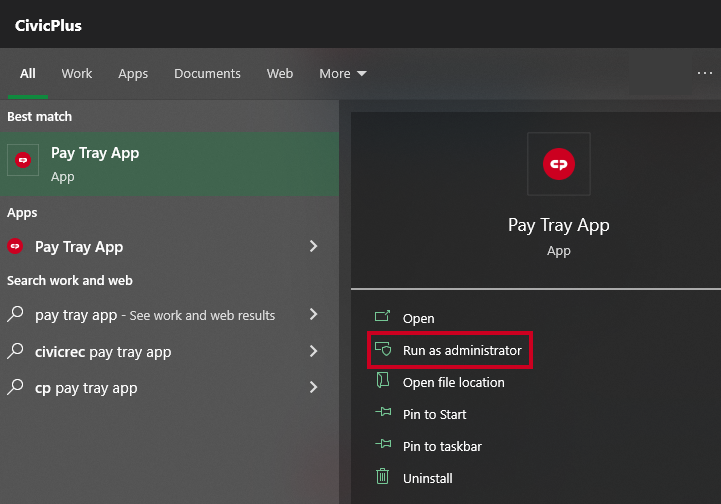Click the search icon beside 'civicrec pay tray app'
Viewport: 721px width, 504px height.
tap(15, 351)
